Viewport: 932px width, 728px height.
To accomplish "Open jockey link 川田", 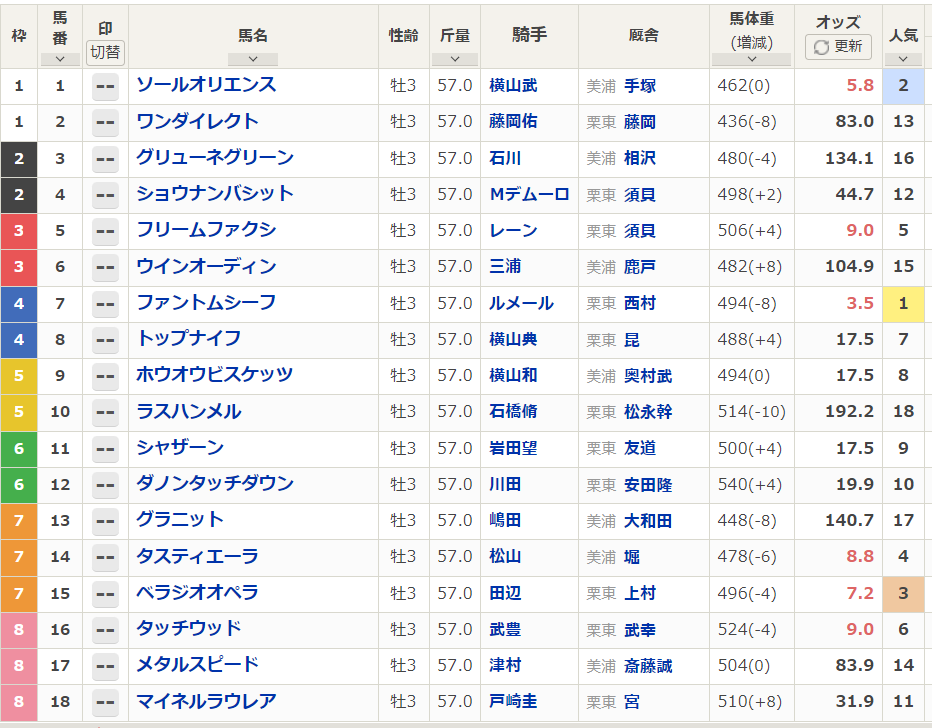I will click(505, 485).
